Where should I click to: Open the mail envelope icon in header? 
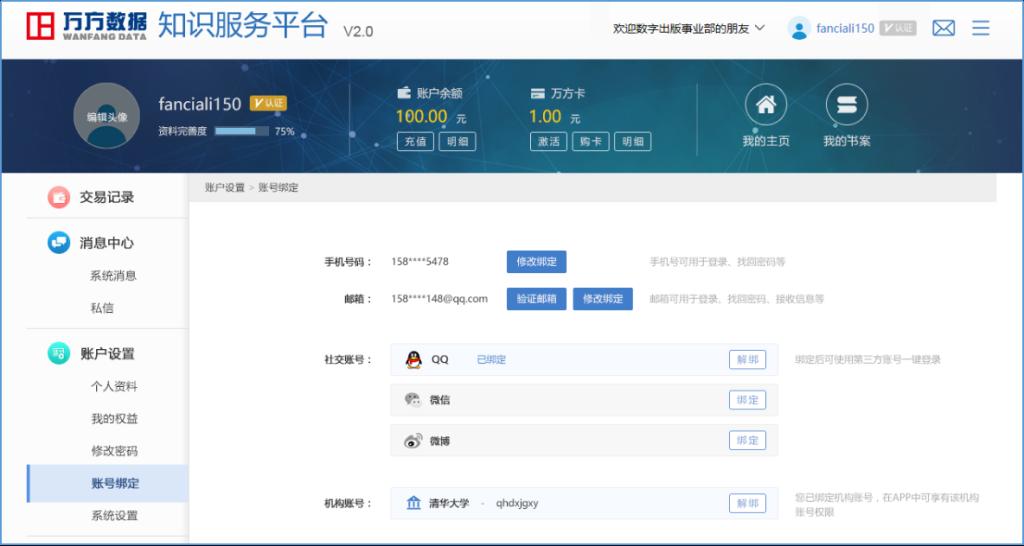click(x=943, y=28)
